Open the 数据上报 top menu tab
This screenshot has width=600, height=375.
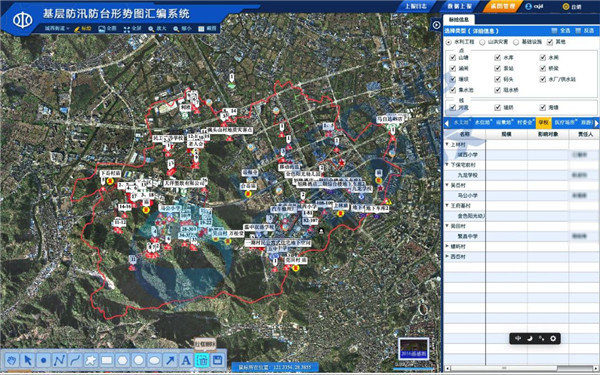click(x=460, y=6)
